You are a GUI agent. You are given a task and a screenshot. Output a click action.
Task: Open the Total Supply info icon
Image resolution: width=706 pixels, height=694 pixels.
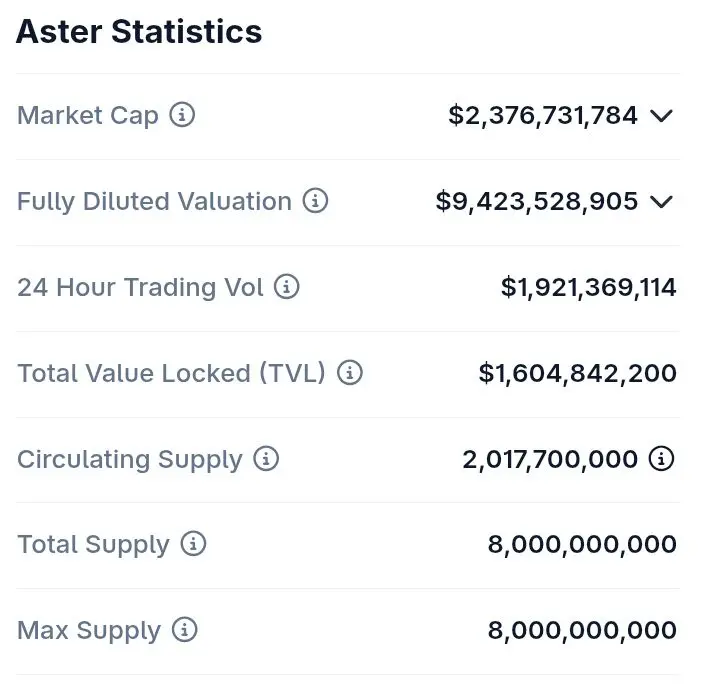(193, 544)
